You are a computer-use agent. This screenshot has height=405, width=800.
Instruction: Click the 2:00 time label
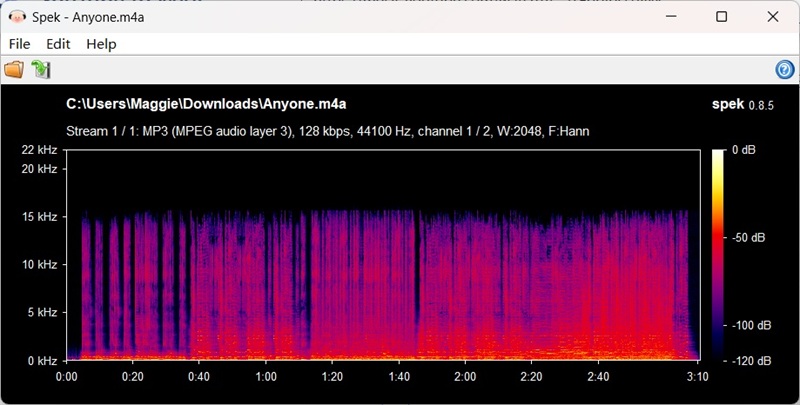(x=465, y=377)
